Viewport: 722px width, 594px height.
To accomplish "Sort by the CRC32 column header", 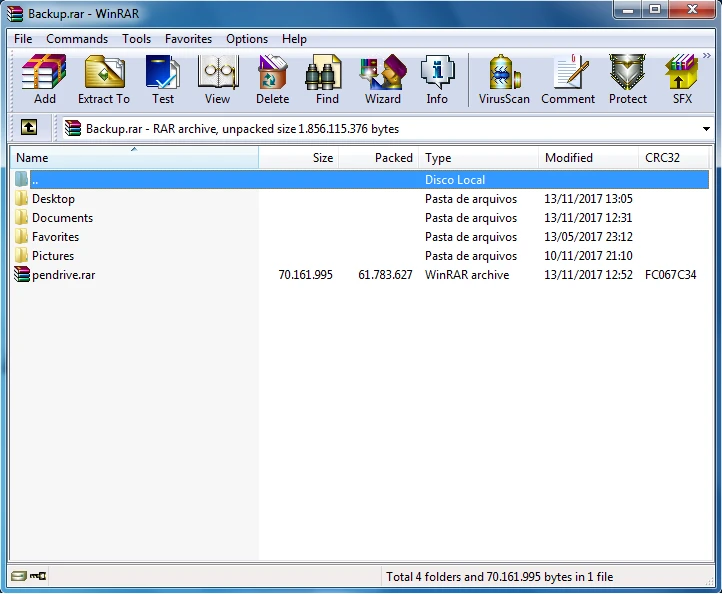I will [x=674, y=157].
